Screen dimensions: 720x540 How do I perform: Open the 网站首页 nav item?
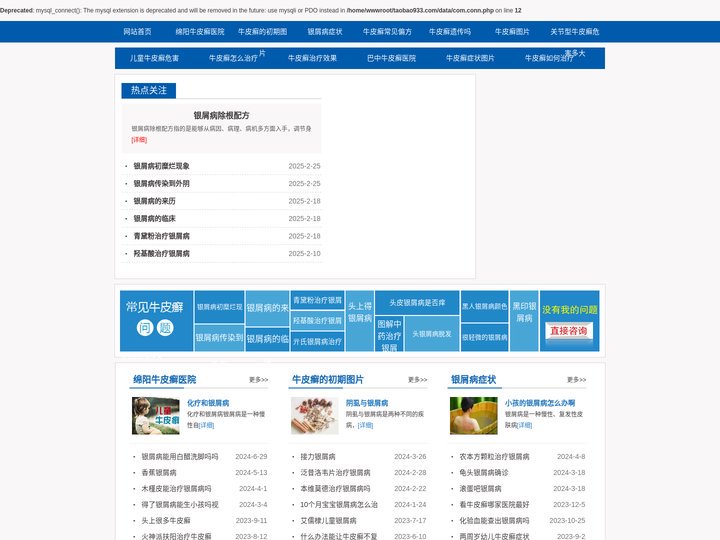137,32
